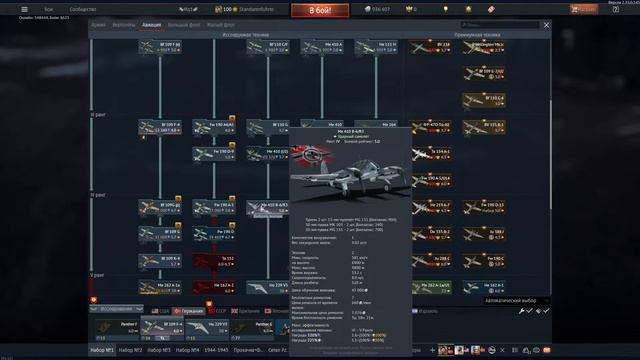Select the premium Me 163 A-1 card
Screen dimensions: 640x360
coord(484,287)
